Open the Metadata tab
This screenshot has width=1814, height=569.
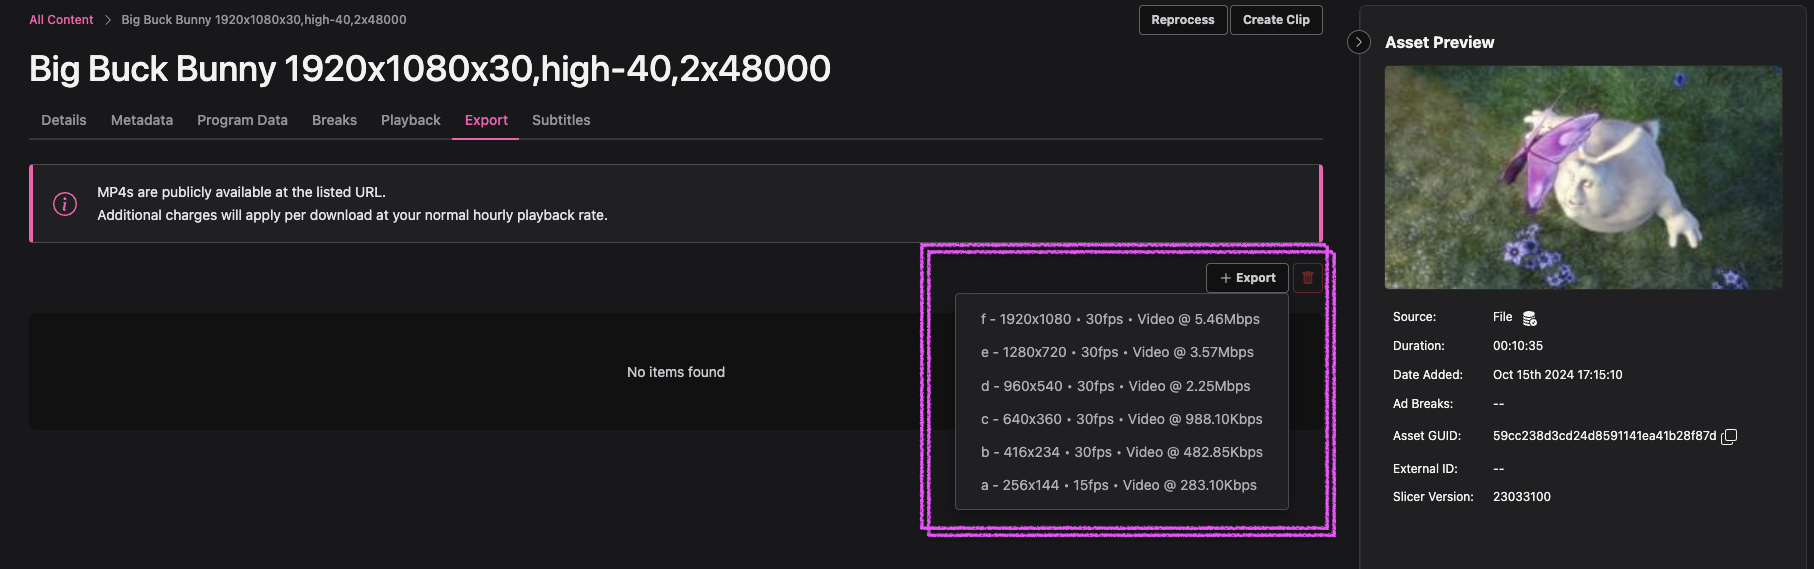coord(142,120)
